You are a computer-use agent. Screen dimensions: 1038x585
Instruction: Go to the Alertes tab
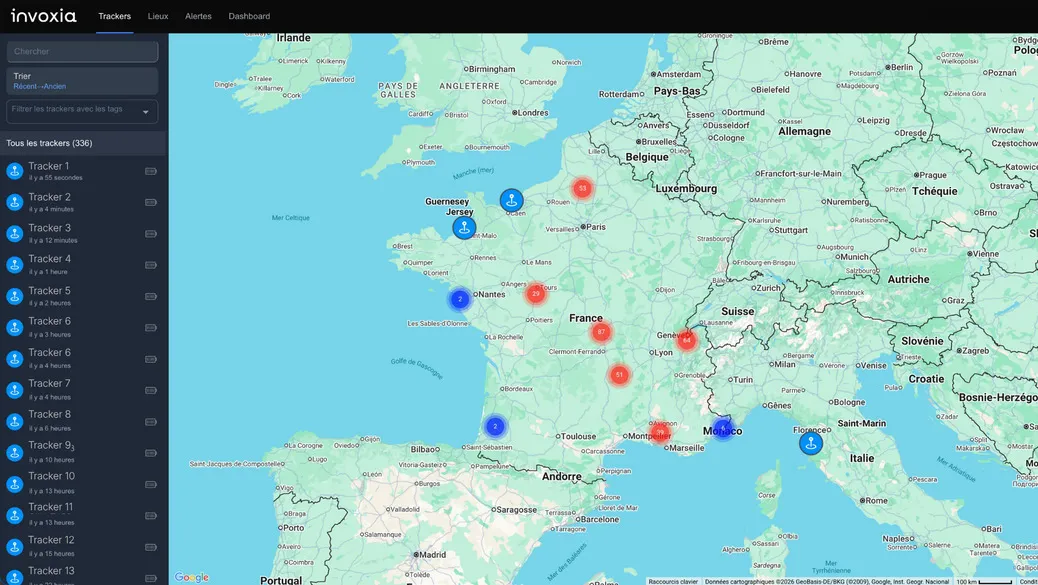198,16
